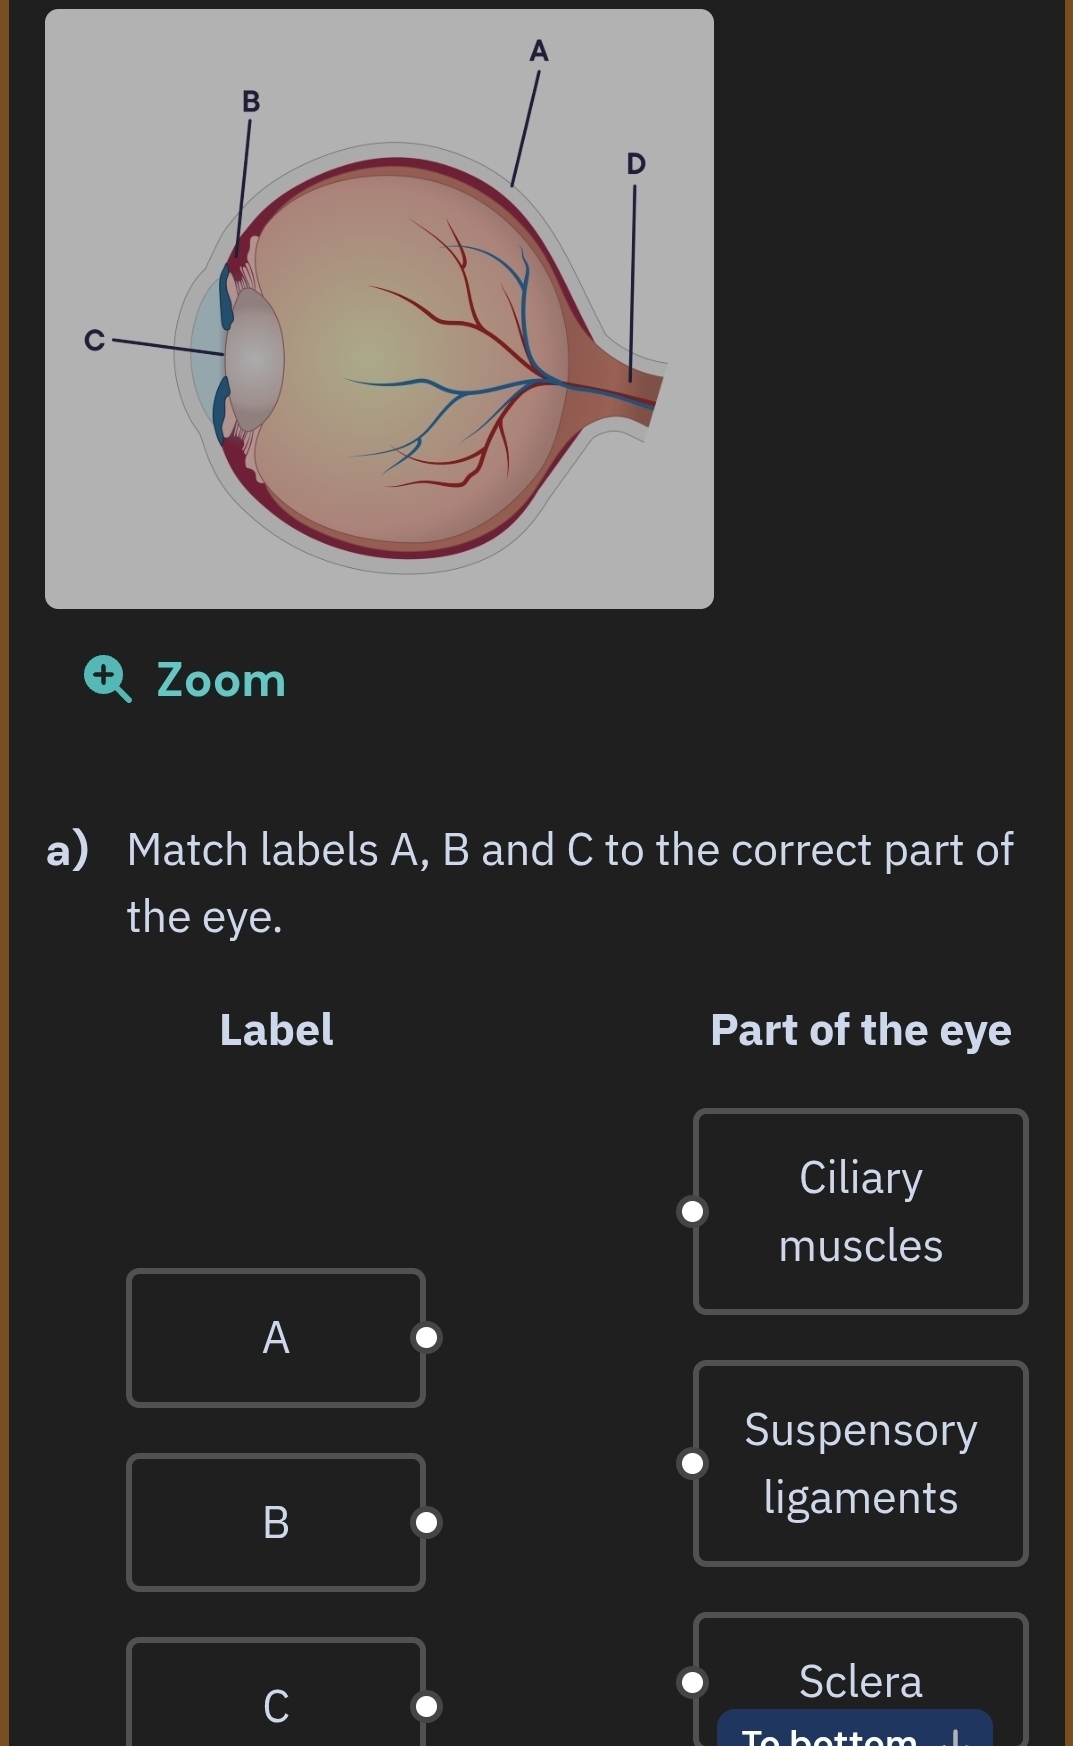Click connector dot beside label C
The image size is (1073, 1746).
(x=427, y=1705)
